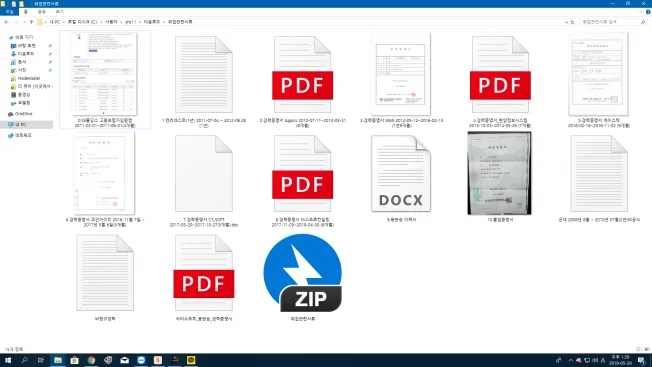
Task: Switch to large icons view via status bar
Action: point(647,349)
